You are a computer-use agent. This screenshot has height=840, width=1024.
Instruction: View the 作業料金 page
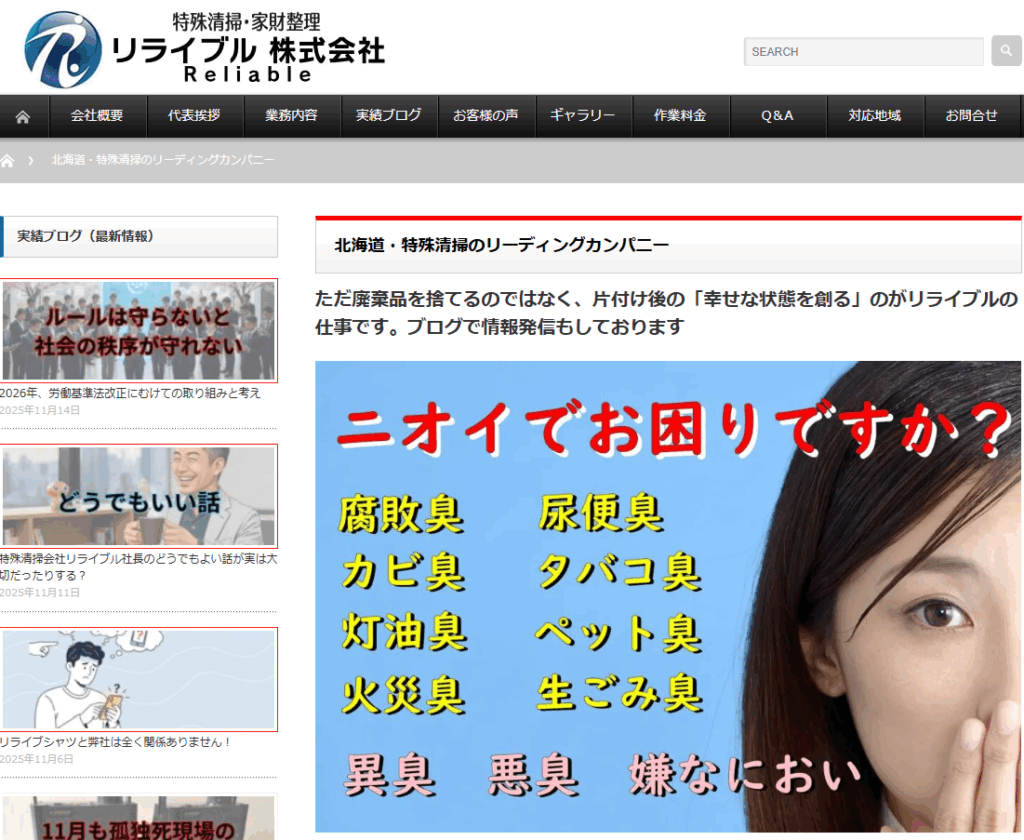(x=680, y=116)
